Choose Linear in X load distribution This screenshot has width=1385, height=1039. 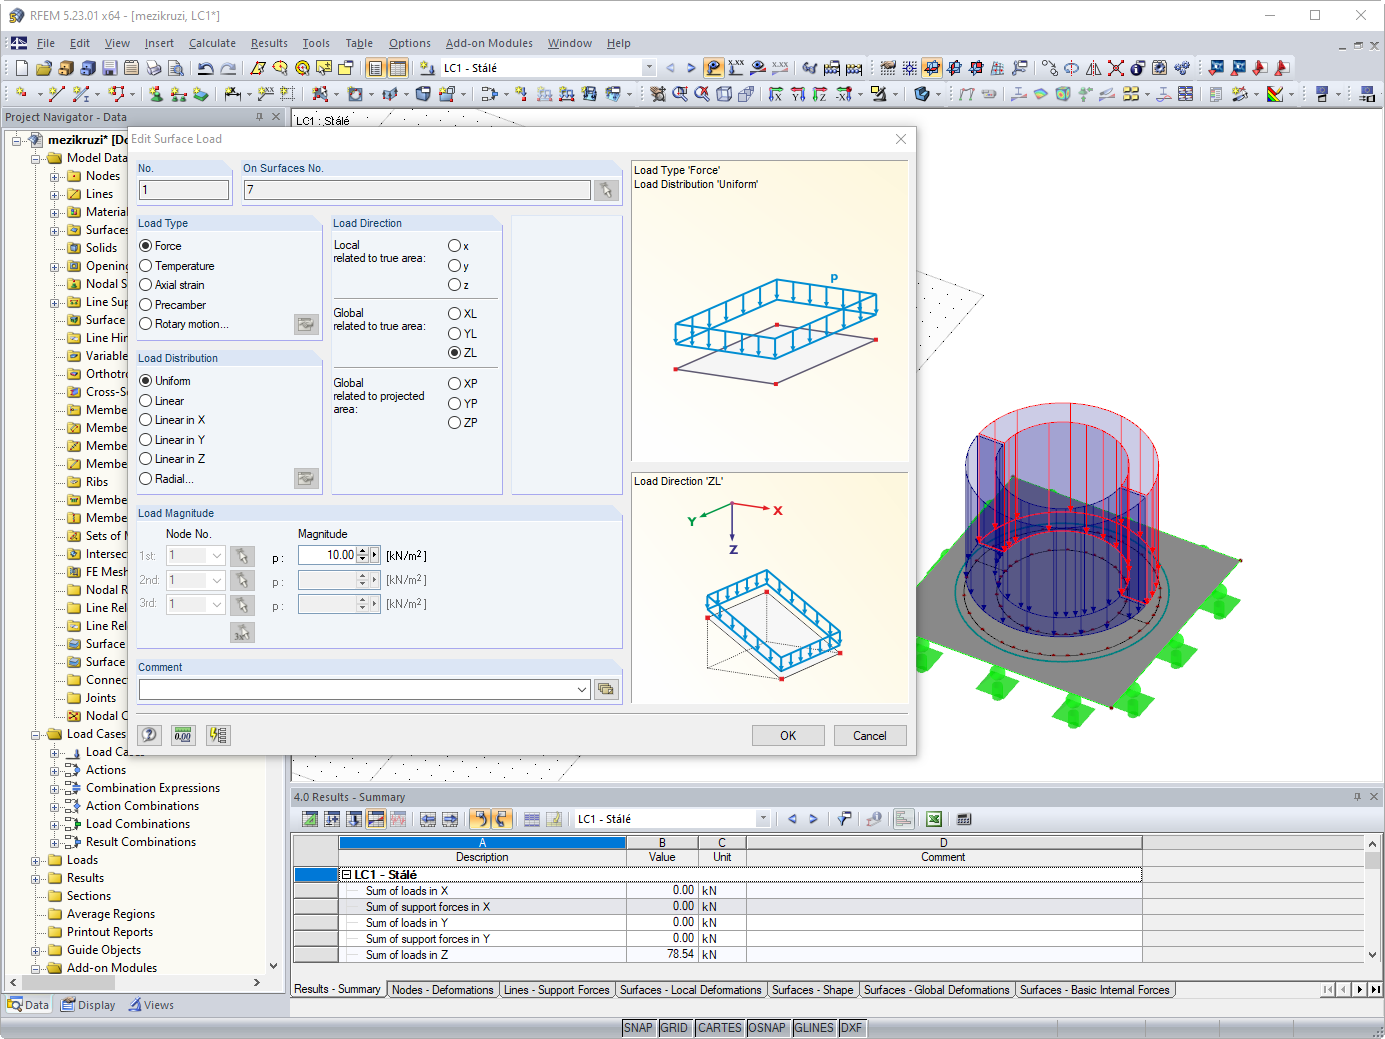[x=145, y=419]
